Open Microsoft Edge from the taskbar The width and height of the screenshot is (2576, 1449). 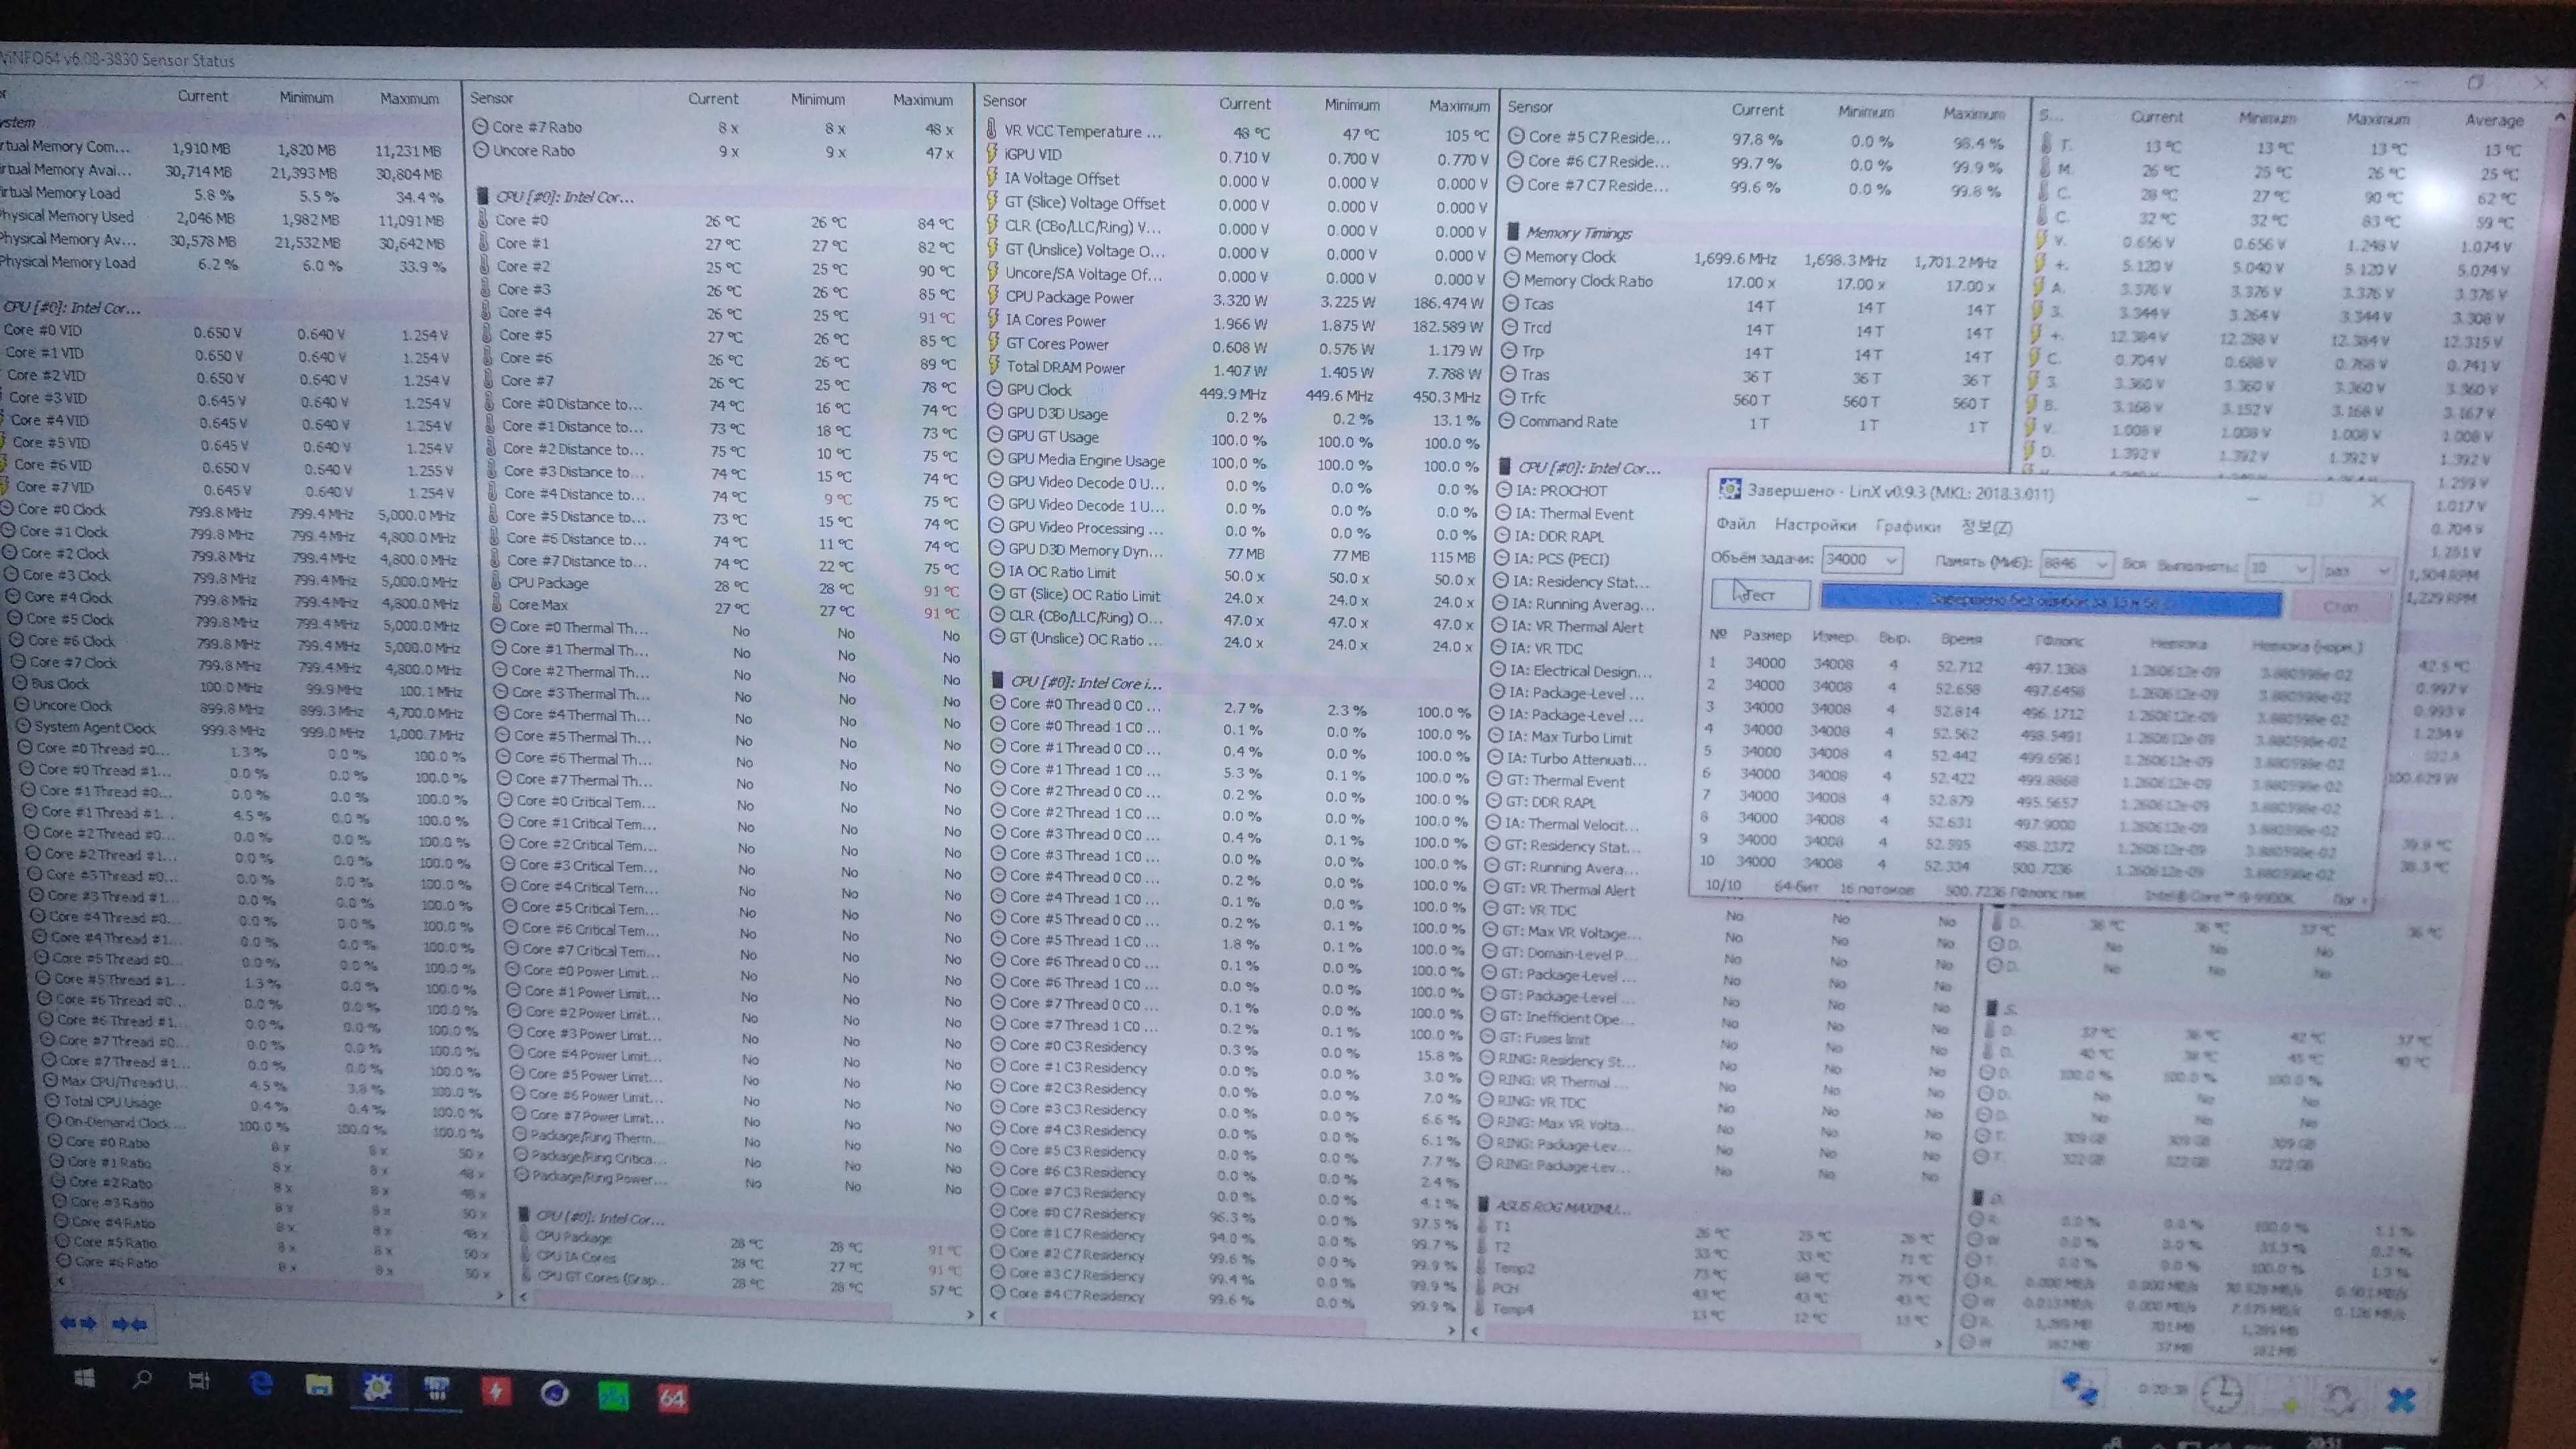261,1383
